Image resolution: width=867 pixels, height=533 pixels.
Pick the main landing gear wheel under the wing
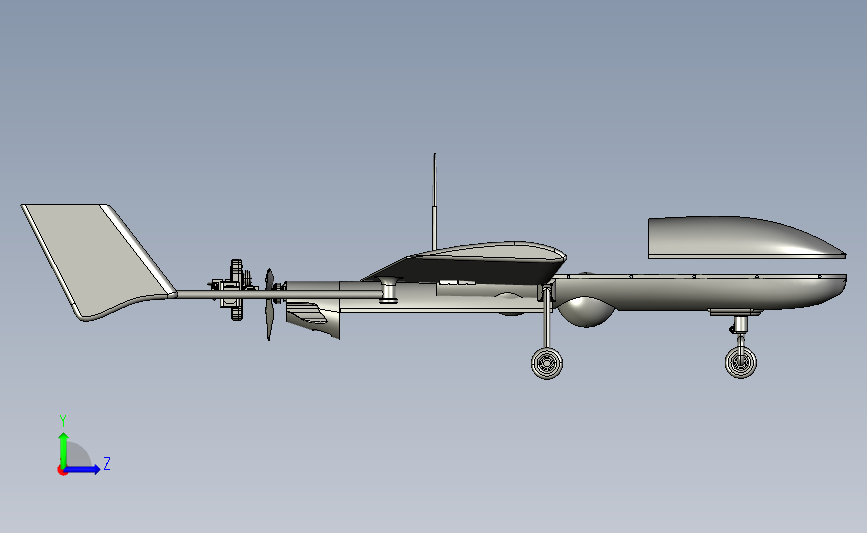click(x=547, y=363)
